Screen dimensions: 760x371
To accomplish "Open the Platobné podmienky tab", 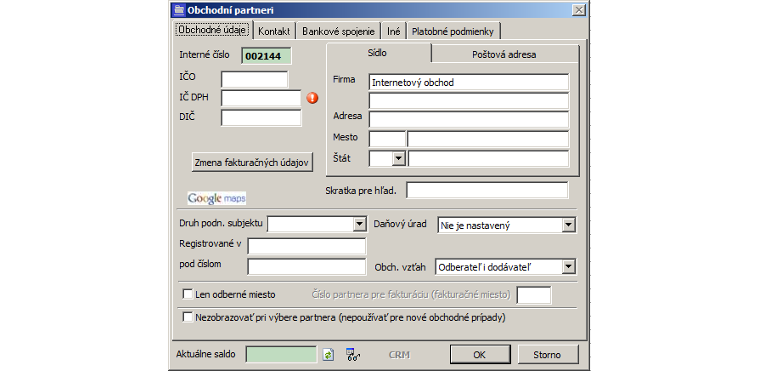I will click(x=453, y=31).
